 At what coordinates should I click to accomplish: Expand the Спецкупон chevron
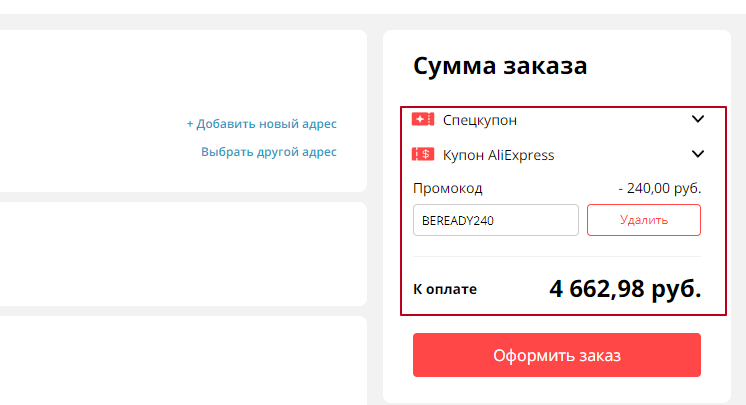click(x=698, y=120)
